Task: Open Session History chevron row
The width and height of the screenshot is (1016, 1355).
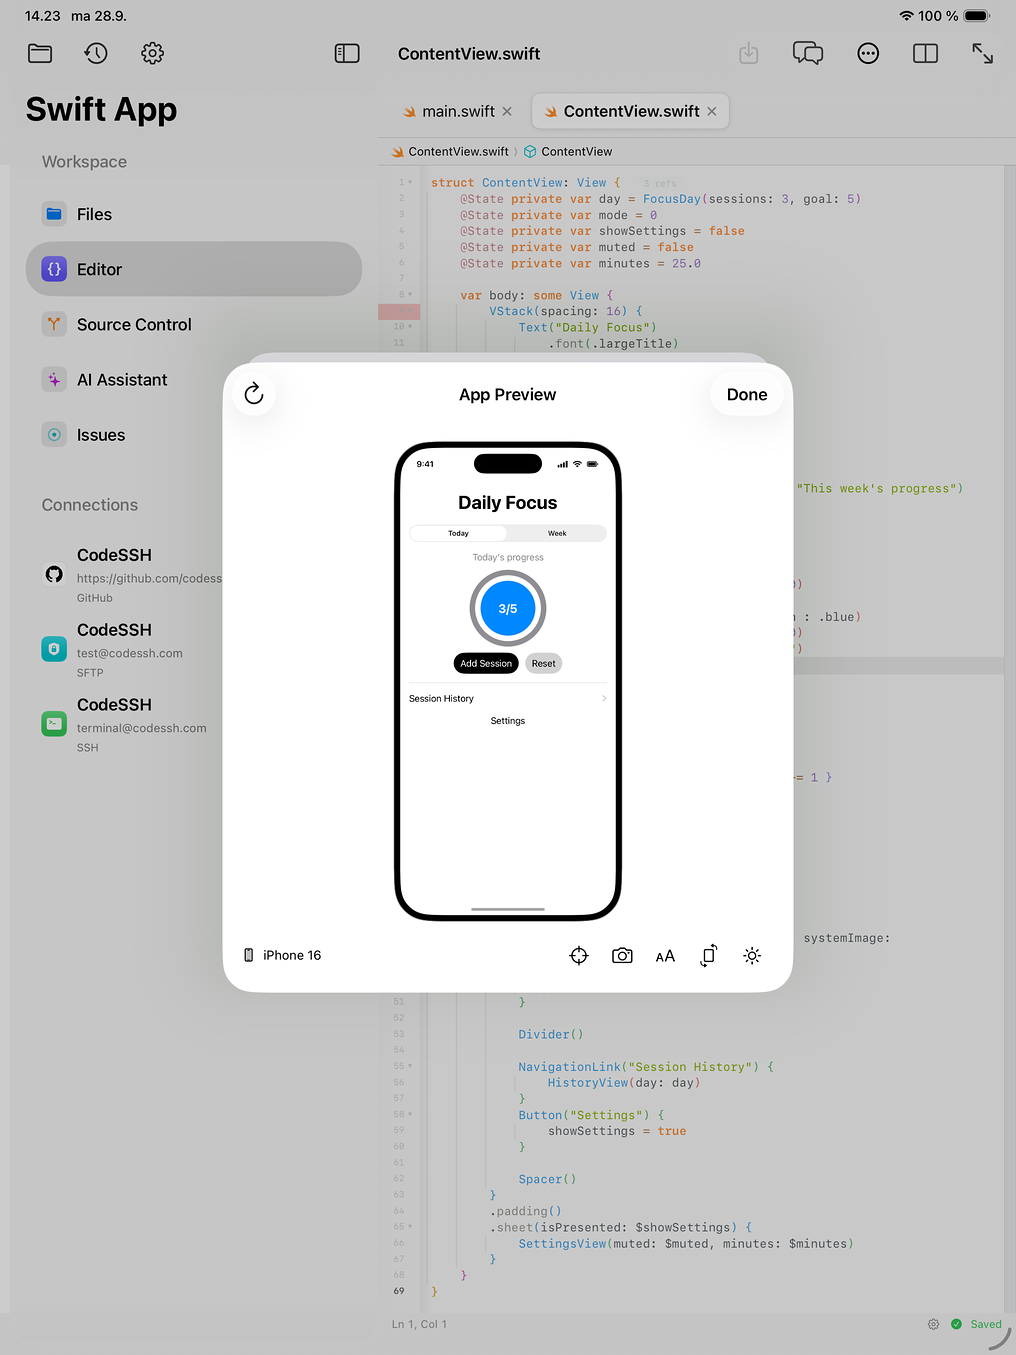Action: pos(508,698)
